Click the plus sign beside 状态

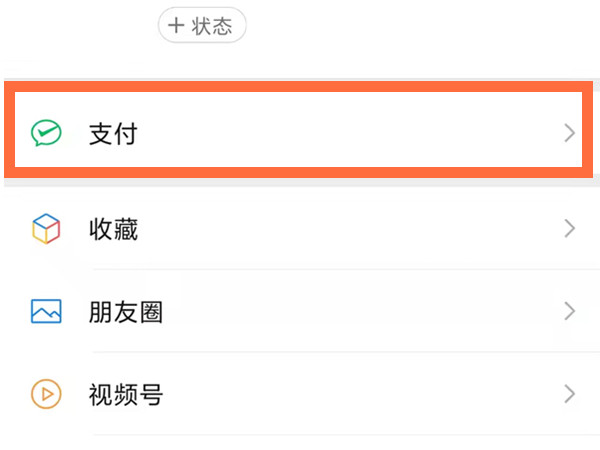[176, 26]
